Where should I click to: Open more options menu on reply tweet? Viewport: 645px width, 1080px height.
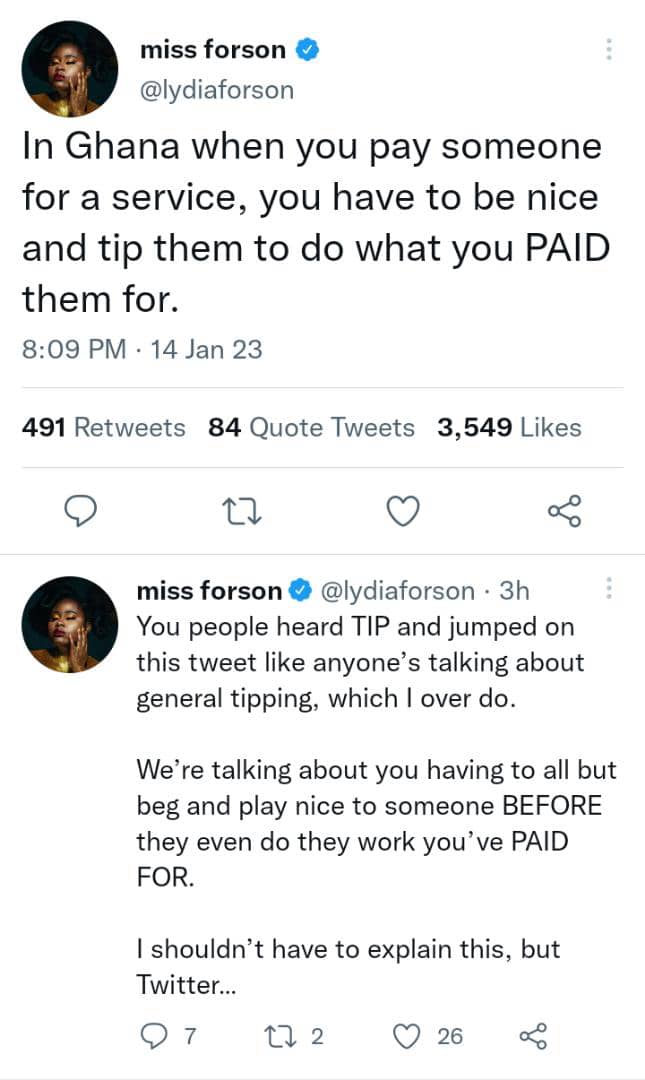[x=608, y=590]
